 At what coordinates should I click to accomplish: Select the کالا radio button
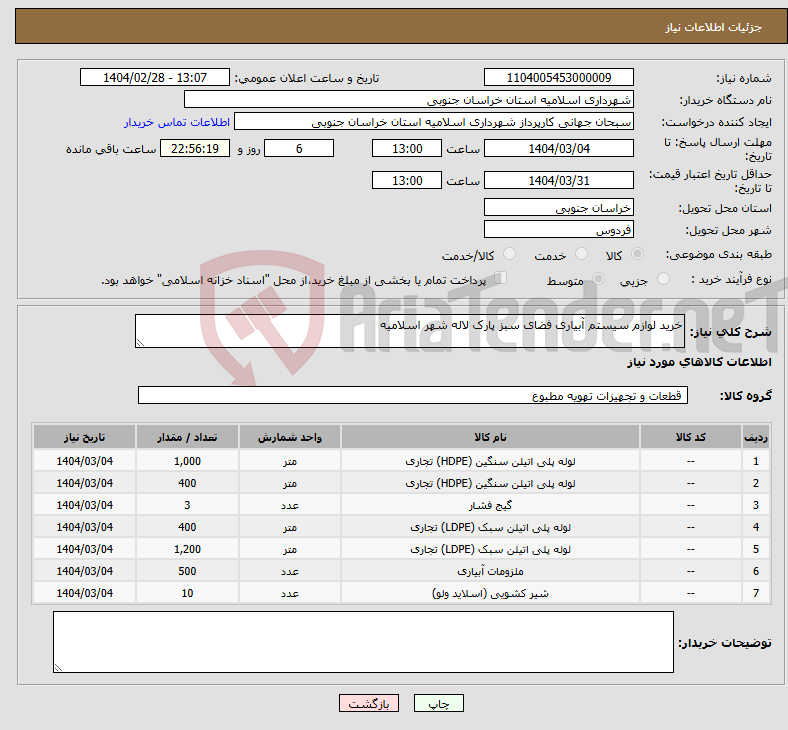(x=637, y=254)
